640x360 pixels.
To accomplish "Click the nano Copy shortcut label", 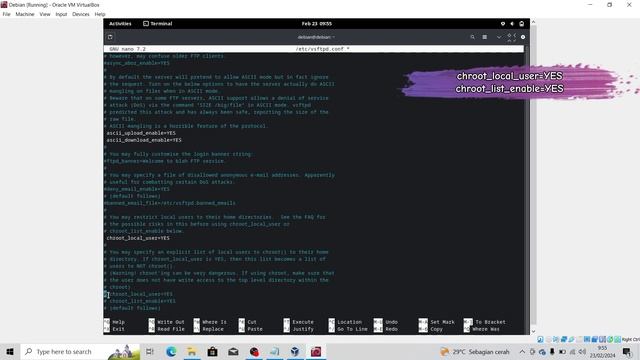I will (x=436, y=329).
